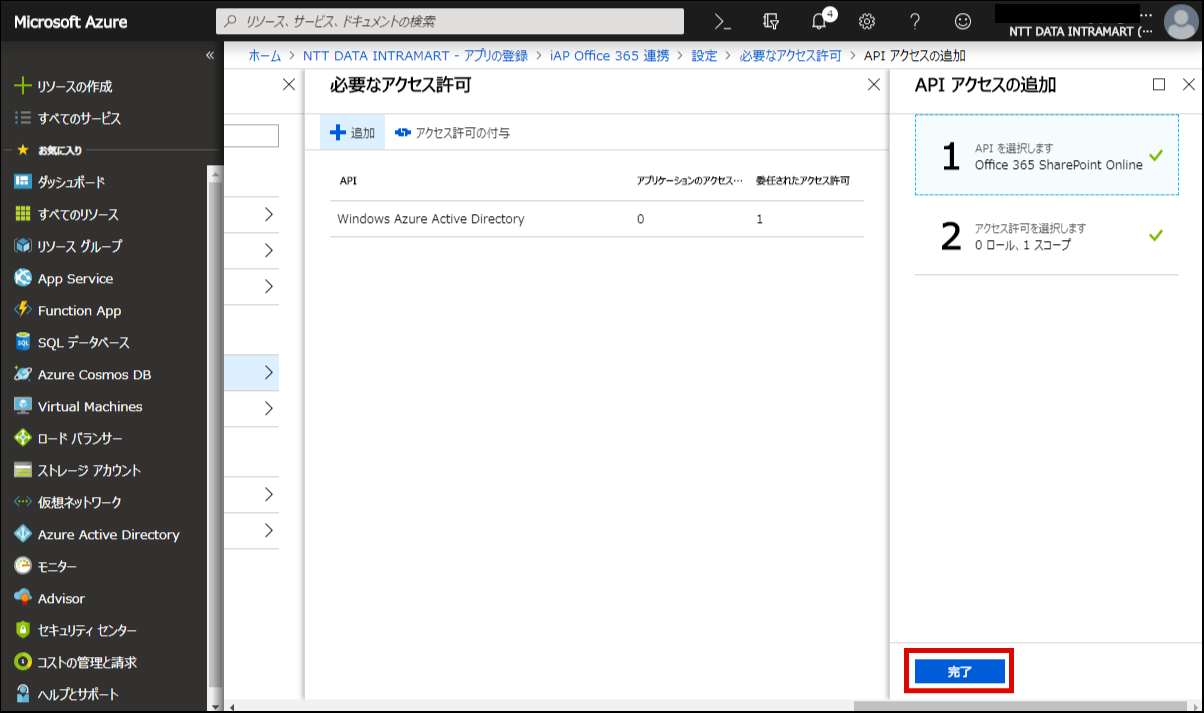Click リソースの作成 plus item
The height and width of the screenshot is (713, 1204).
tap(65, 87)
